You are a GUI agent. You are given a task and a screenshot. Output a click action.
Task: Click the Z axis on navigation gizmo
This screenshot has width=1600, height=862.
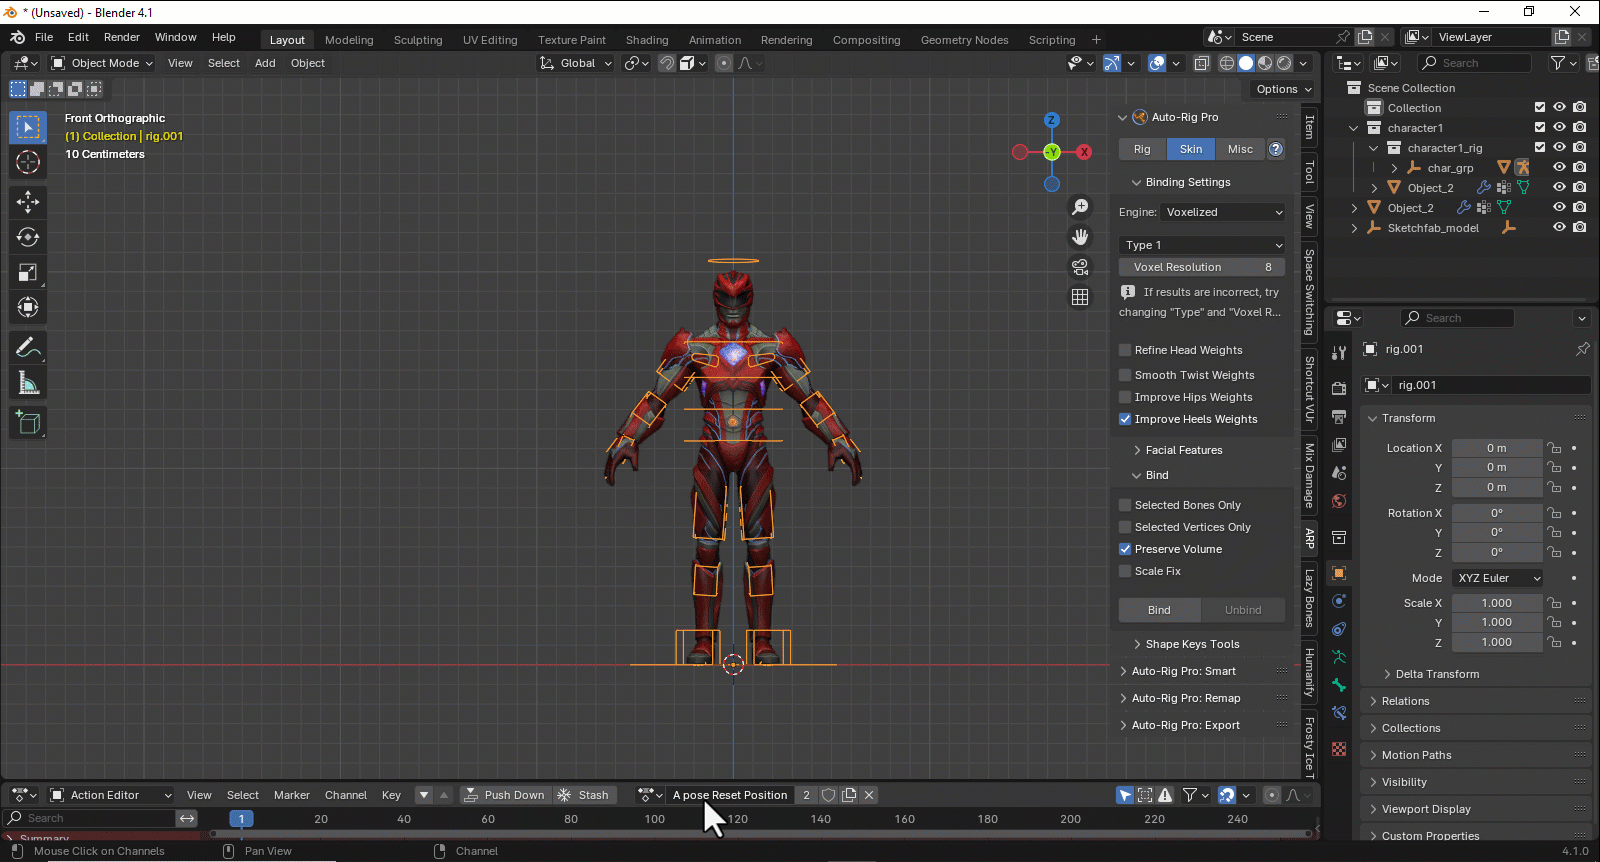point(1051,120)
